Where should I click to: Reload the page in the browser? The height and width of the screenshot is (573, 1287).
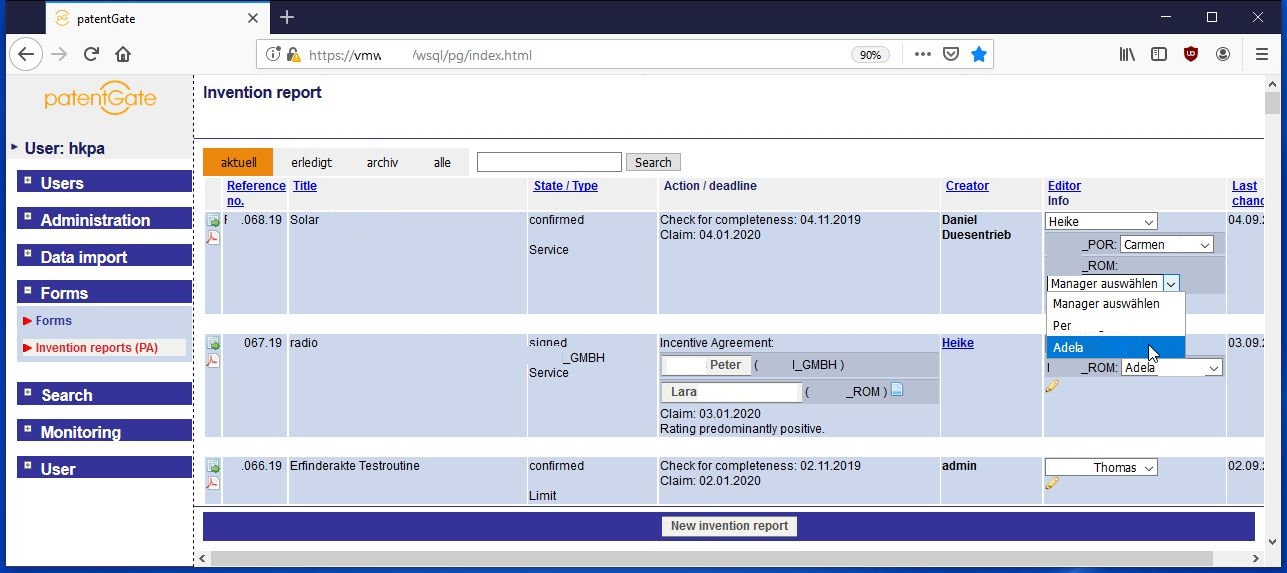(x=91, y=54)
